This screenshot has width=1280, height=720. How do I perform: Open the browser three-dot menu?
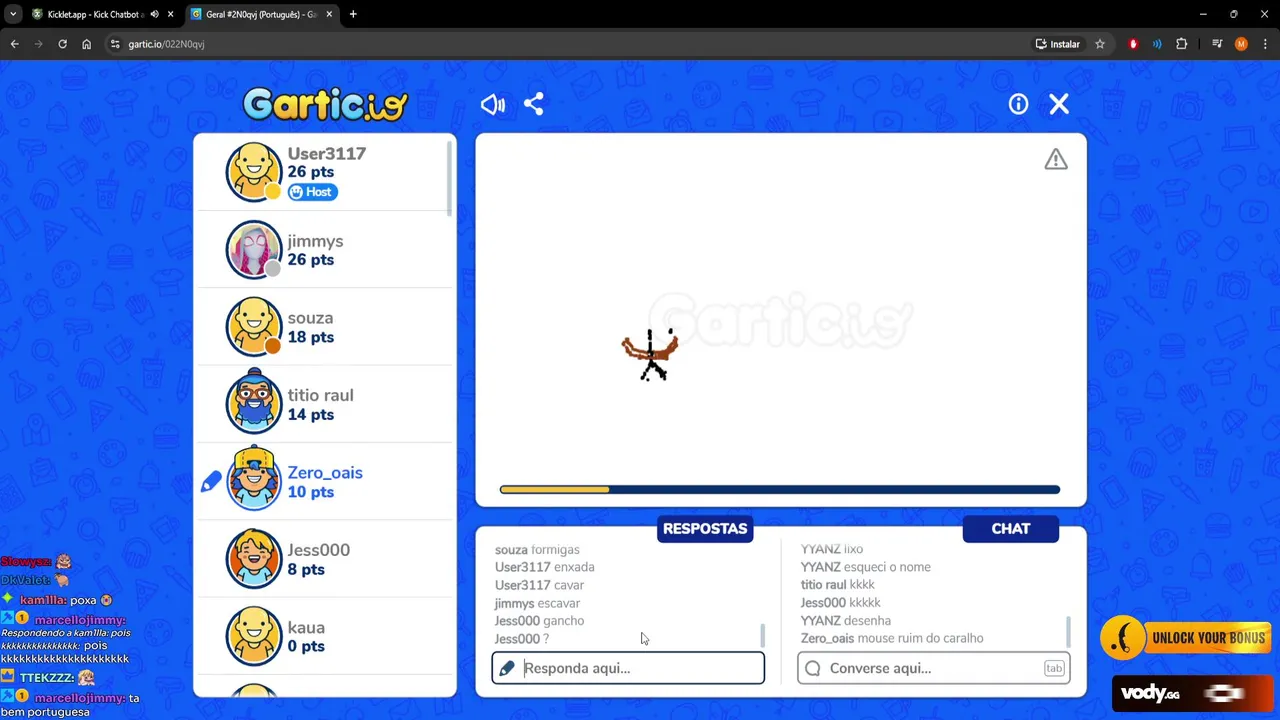click(1264, 44)
